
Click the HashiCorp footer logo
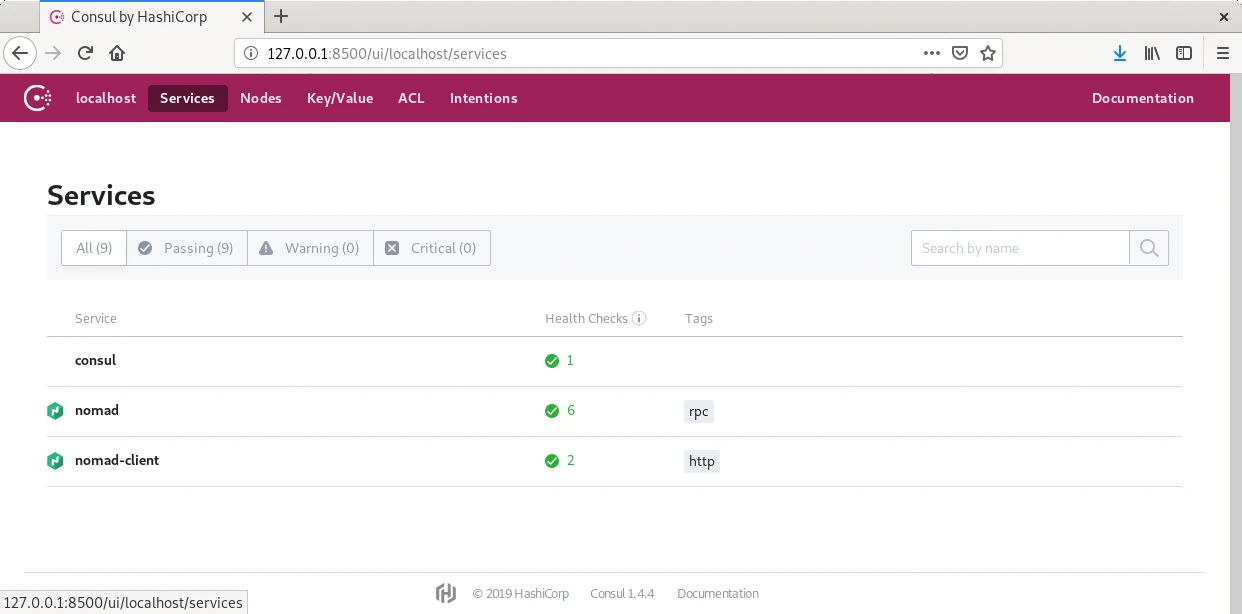tap(446, 593)
